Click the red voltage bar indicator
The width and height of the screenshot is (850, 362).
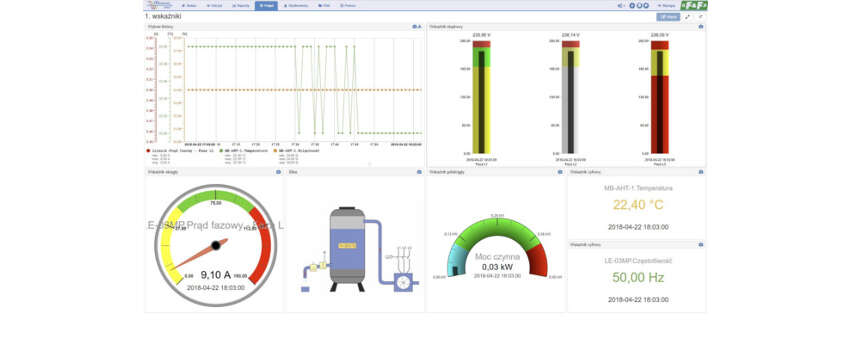(660, 97)
